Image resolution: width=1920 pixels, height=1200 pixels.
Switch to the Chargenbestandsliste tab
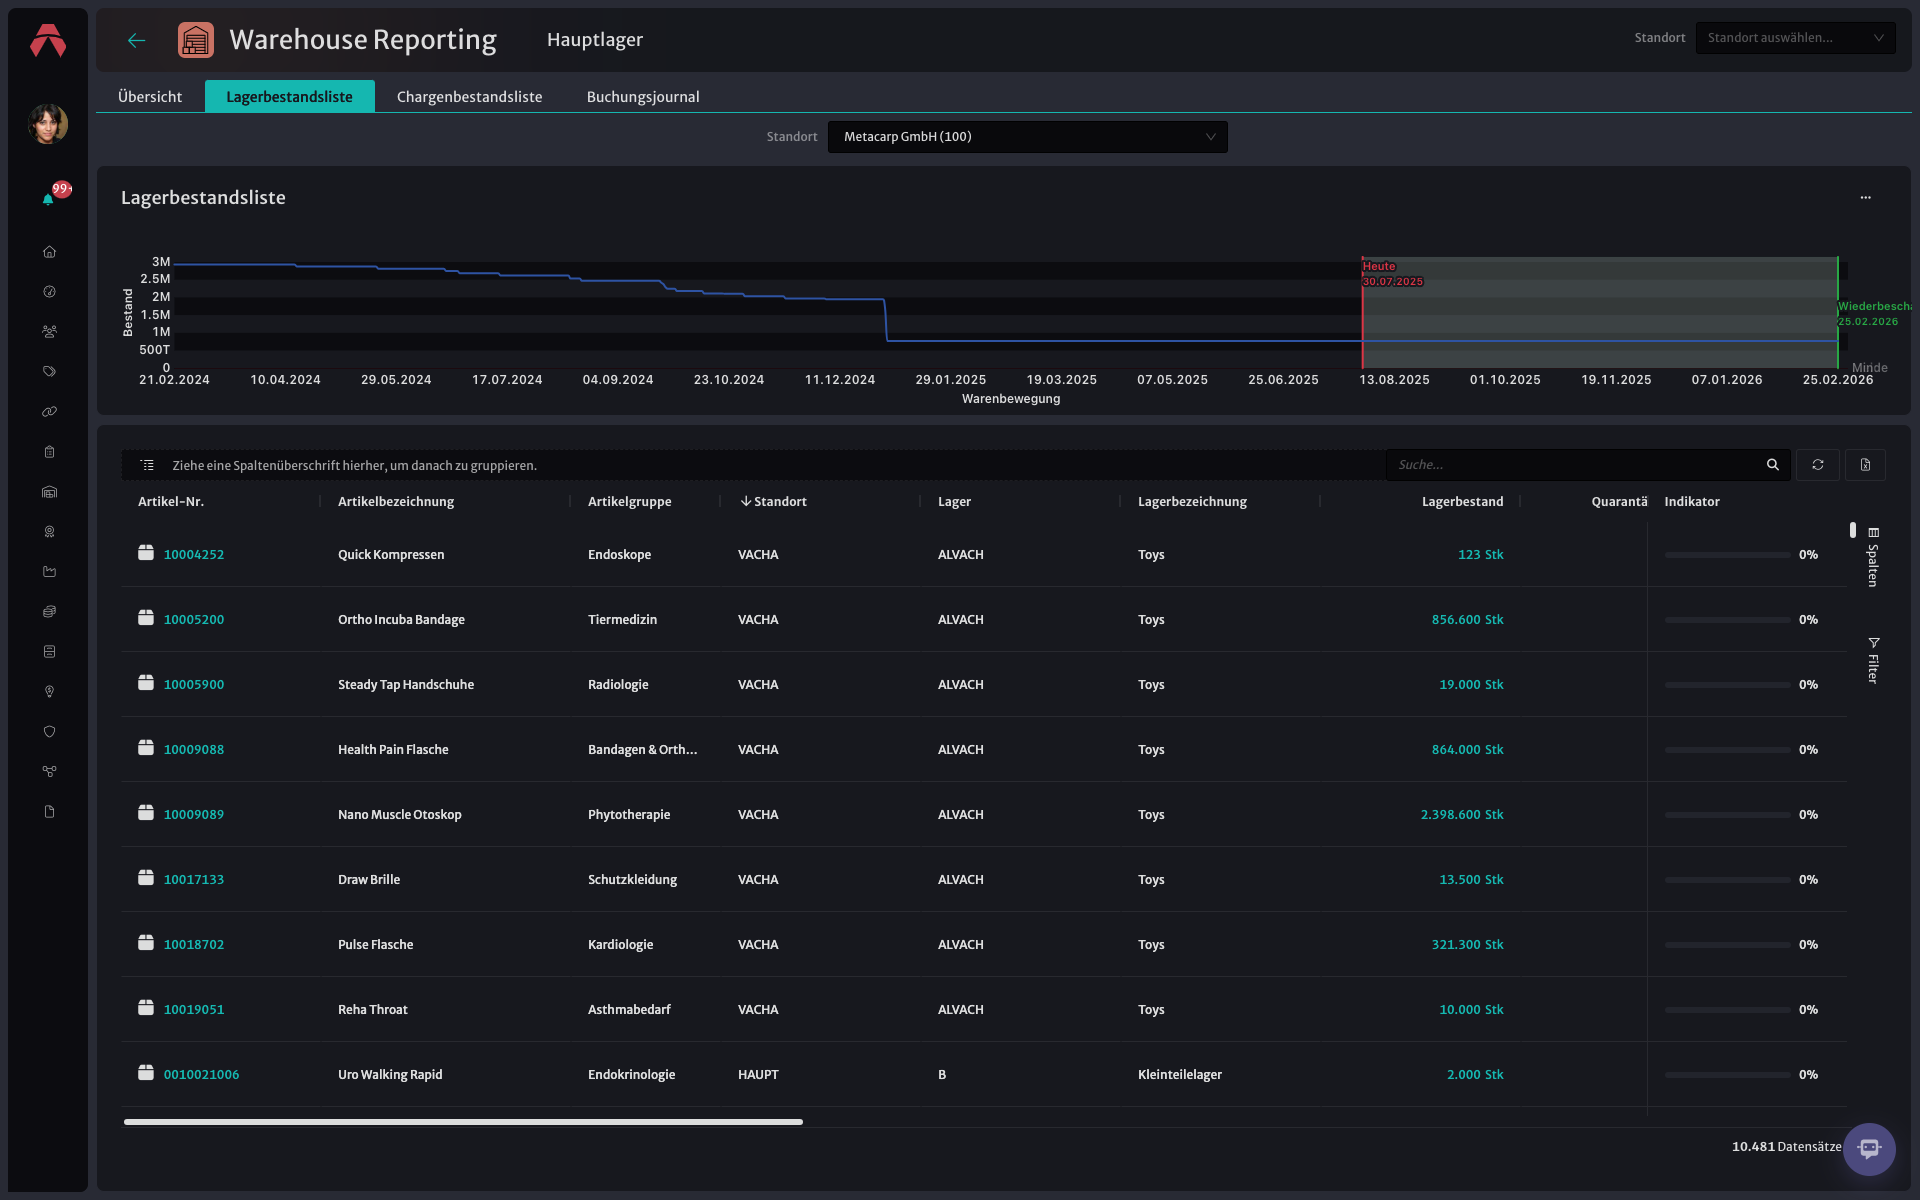(x=469, y=97)
